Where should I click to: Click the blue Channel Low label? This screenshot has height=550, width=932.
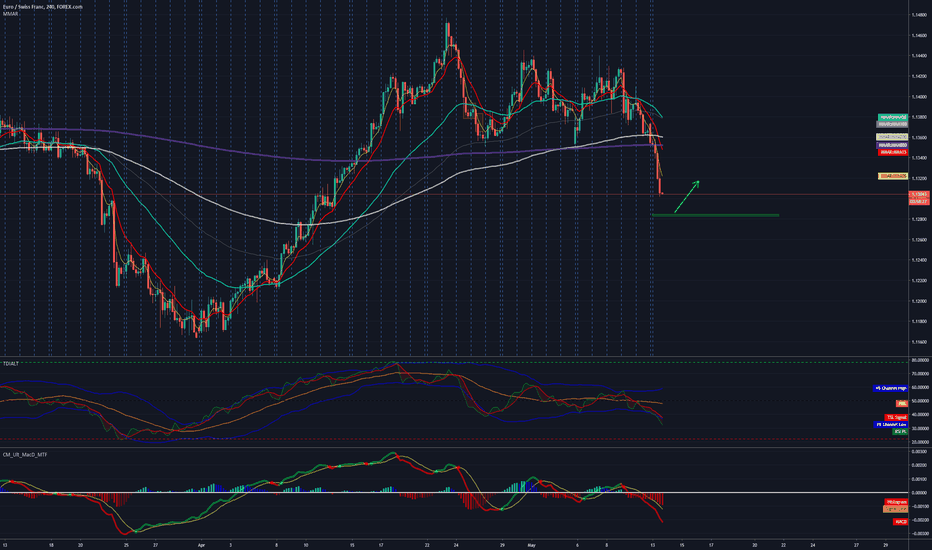coord(890,425)
